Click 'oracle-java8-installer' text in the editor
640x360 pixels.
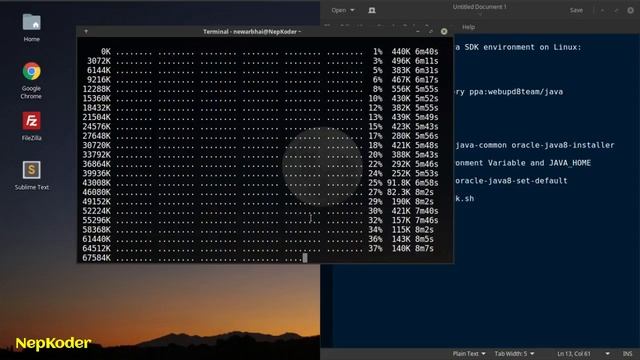[563, 145]
